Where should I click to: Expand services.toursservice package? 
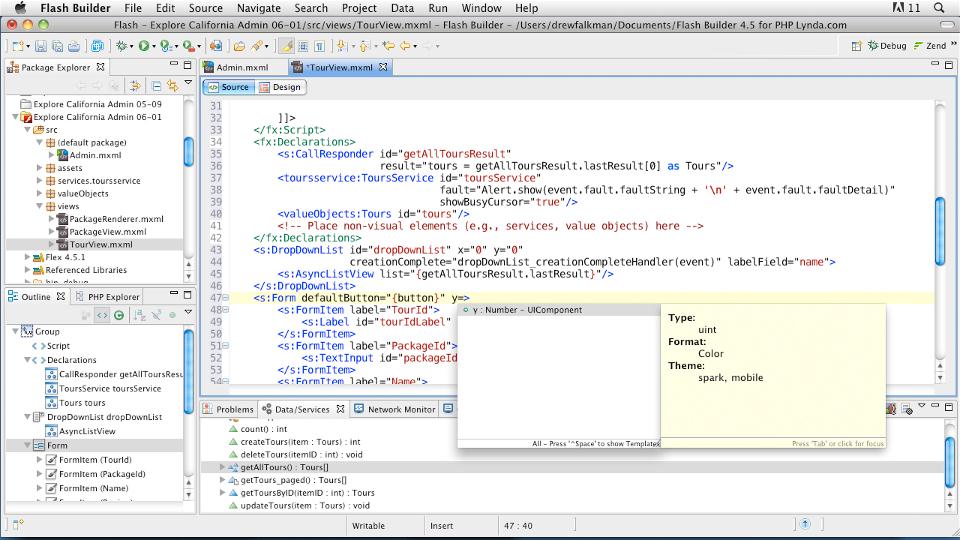pyautogui.click(x=40, y=180)
